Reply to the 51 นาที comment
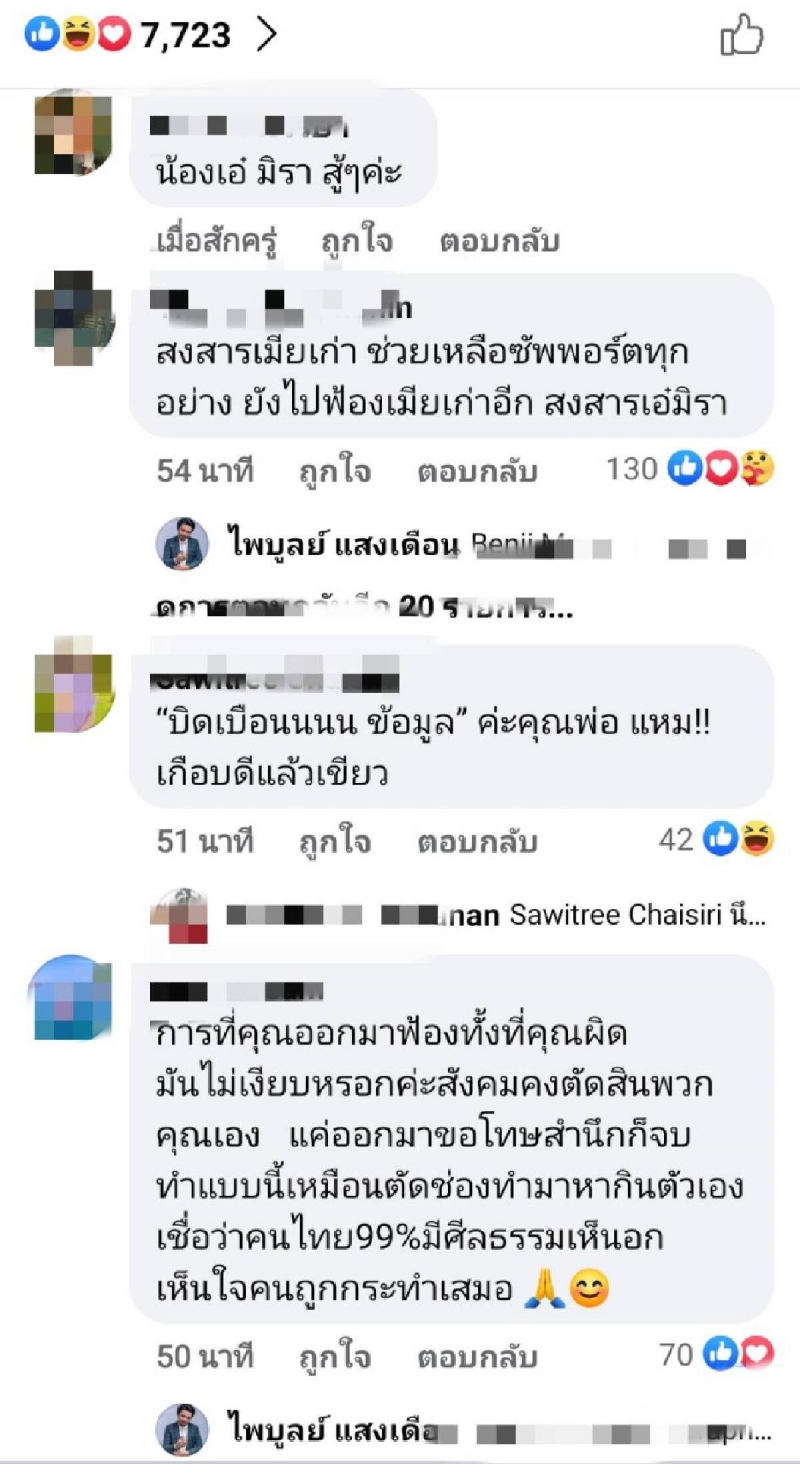The image size is (800, 1464). tap(477, 841)
